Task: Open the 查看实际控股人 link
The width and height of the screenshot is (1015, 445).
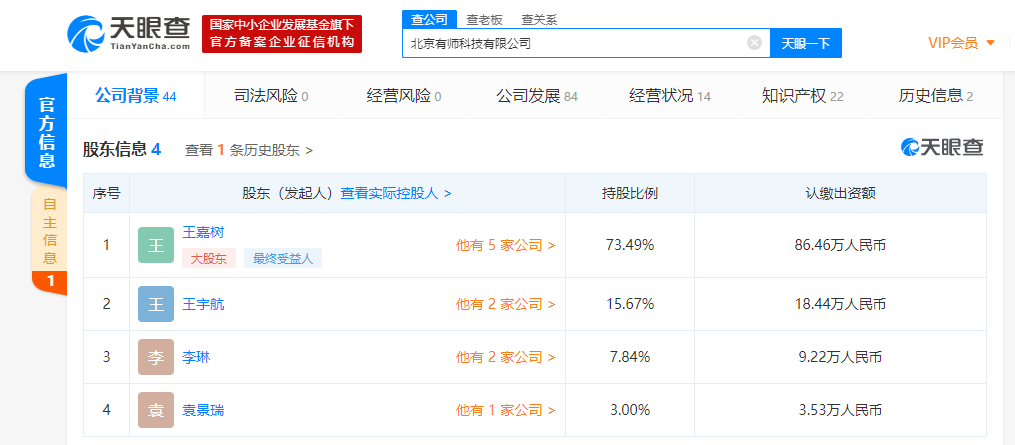Action: point(396,193)
